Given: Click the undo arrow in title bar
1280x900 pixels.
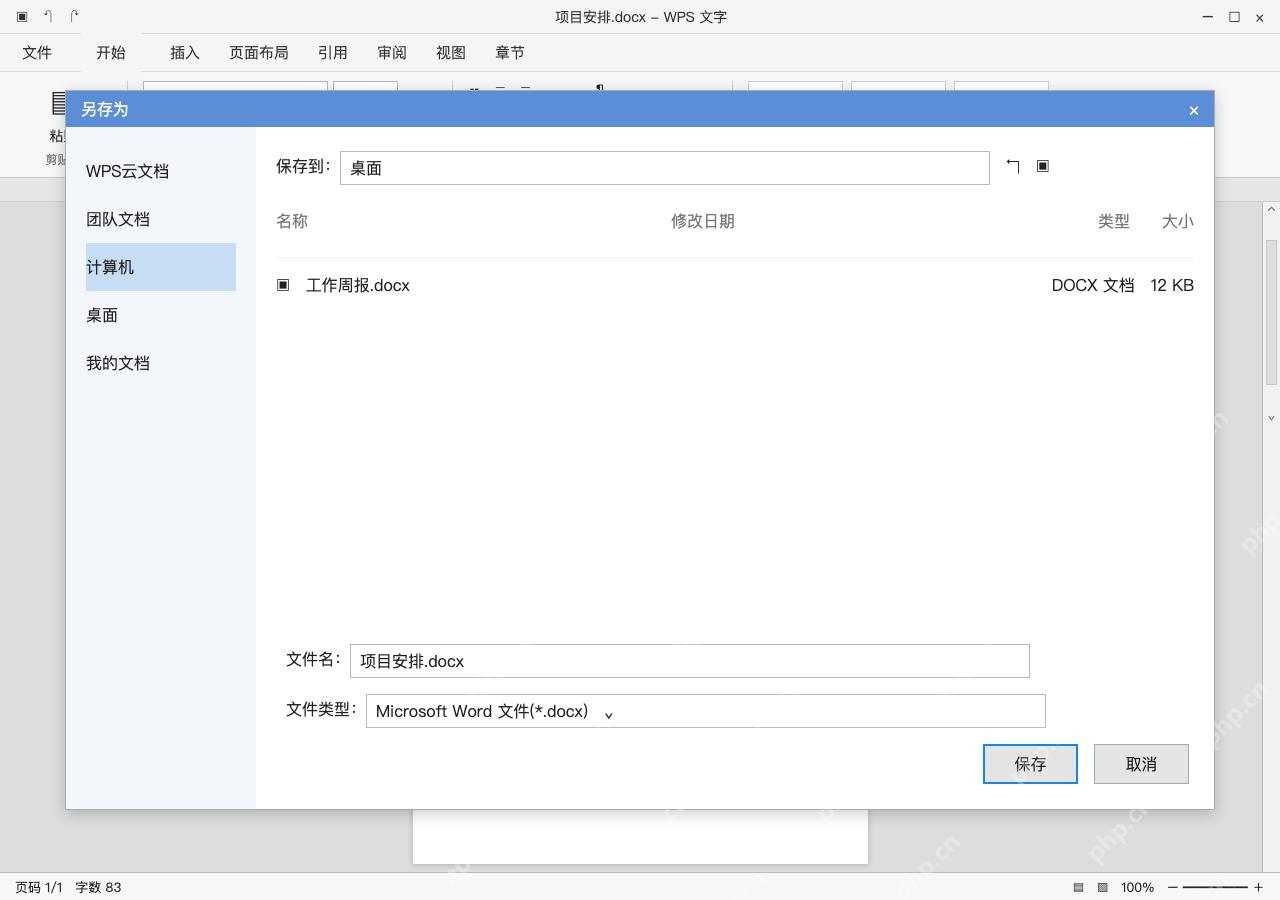Looking at the screenshot, I should (x=48, y=16).
